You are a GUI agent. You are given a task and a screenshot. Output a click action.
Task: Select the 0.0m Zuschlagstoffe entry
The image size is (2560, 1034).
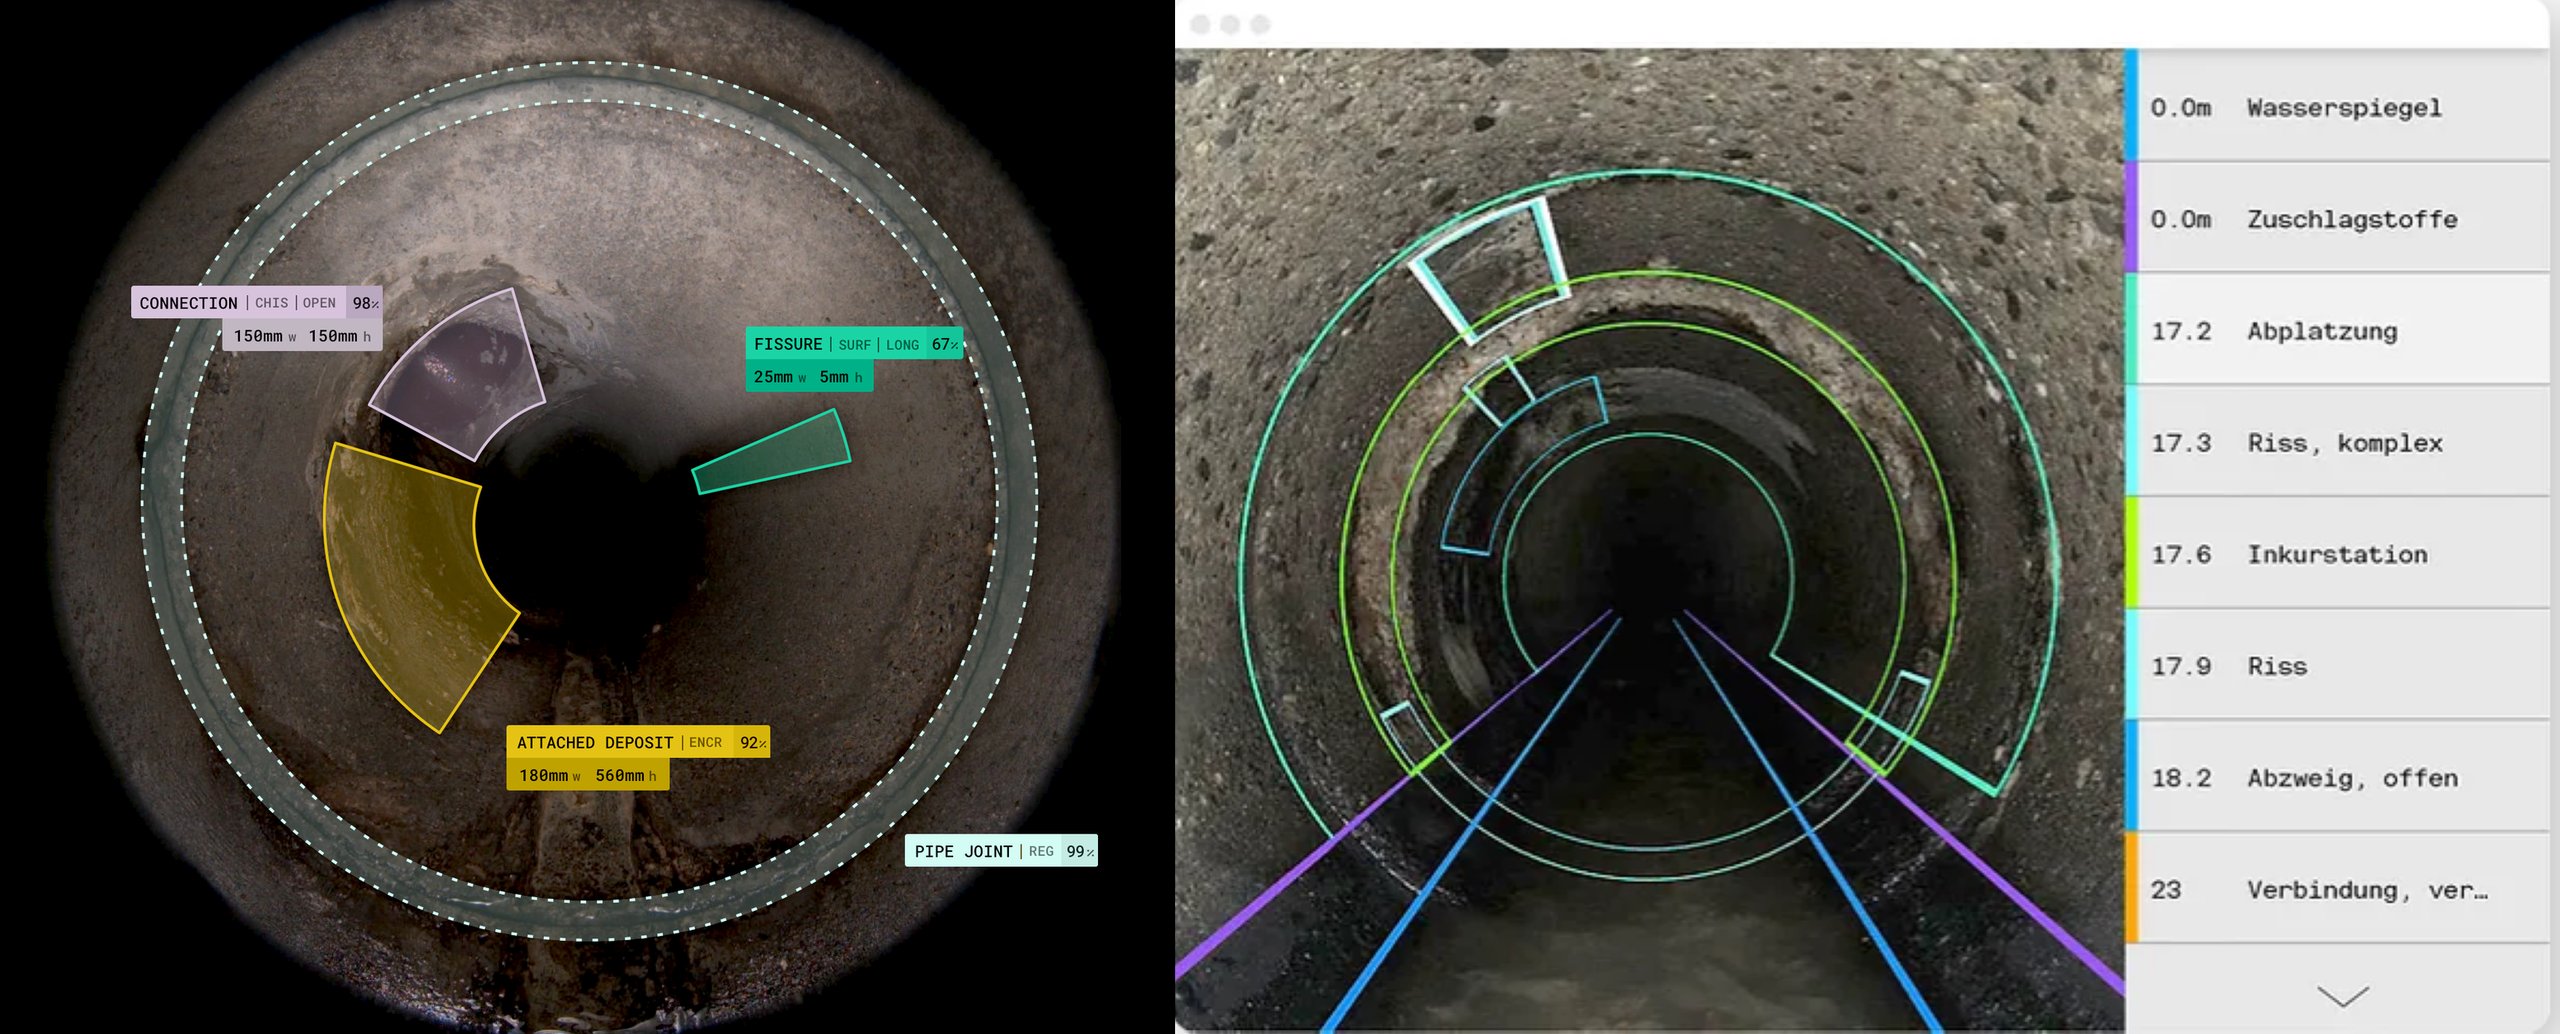pyautogui.click(x=2342, y=219)
